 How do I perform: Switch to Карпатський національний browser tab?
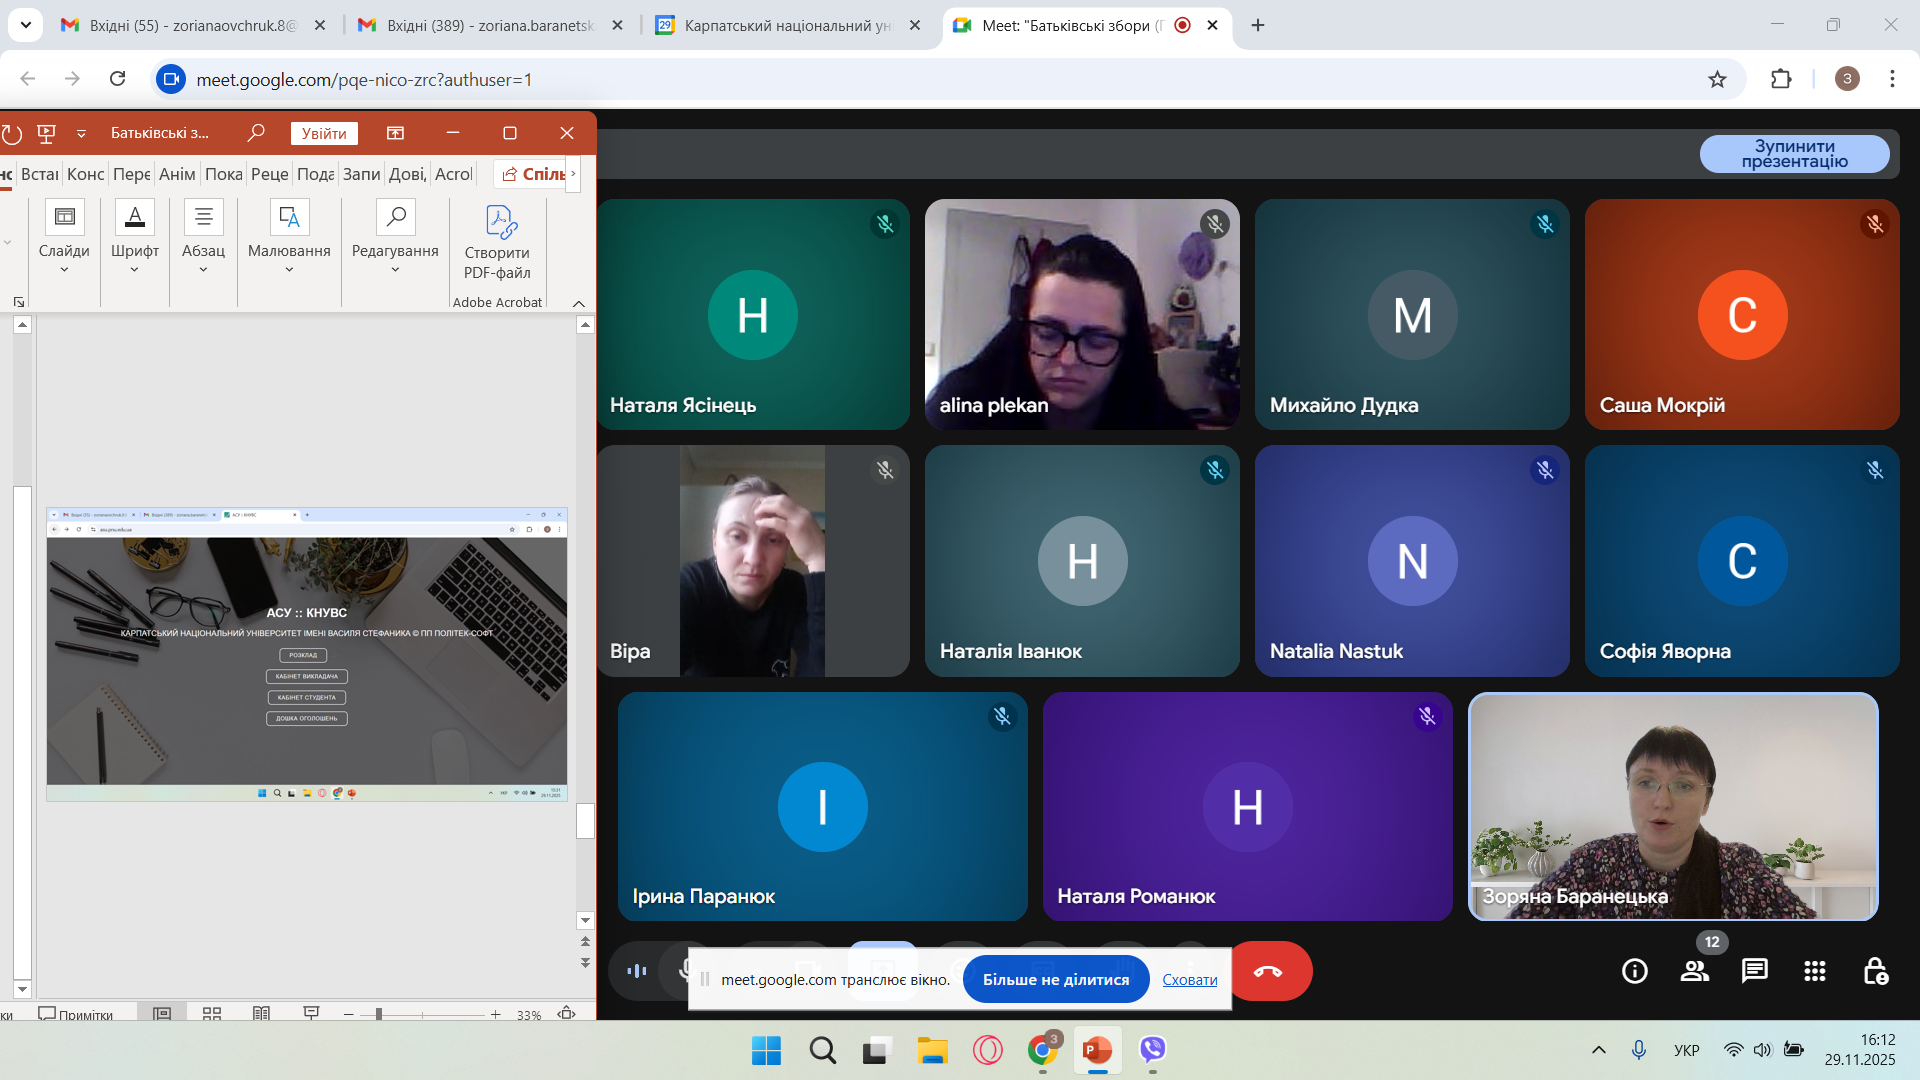pos(787,25)
